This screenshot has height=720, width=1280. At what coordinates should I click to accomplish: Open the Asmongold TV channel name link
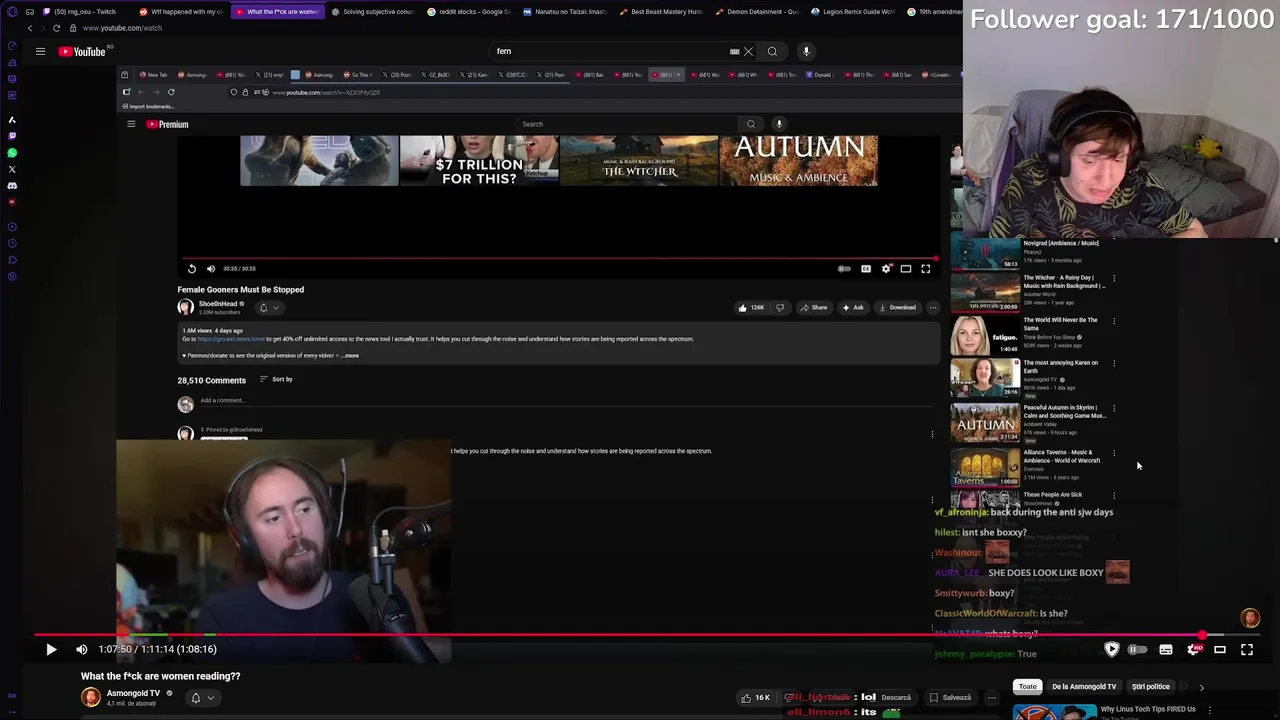[133, 693]
